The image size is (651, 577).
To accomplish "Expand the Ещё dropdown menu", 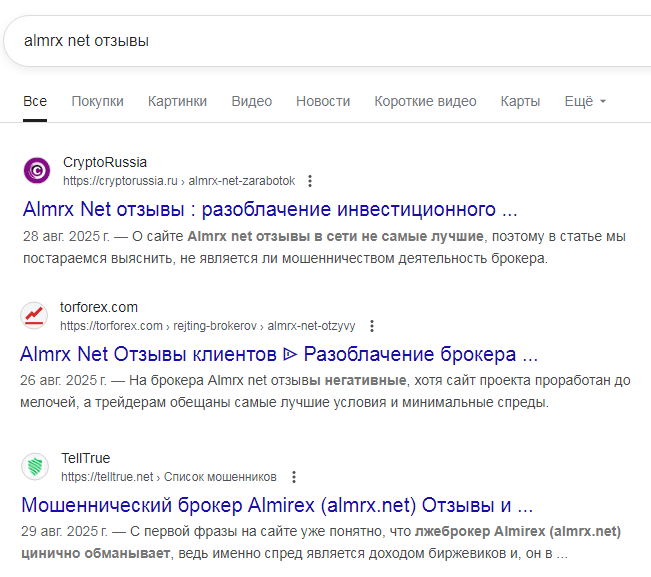I will tap(585, 101).
